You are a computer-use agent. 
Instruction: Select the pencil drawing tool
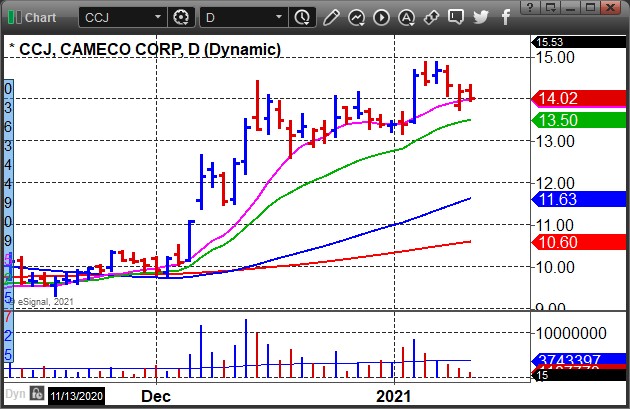331,18
